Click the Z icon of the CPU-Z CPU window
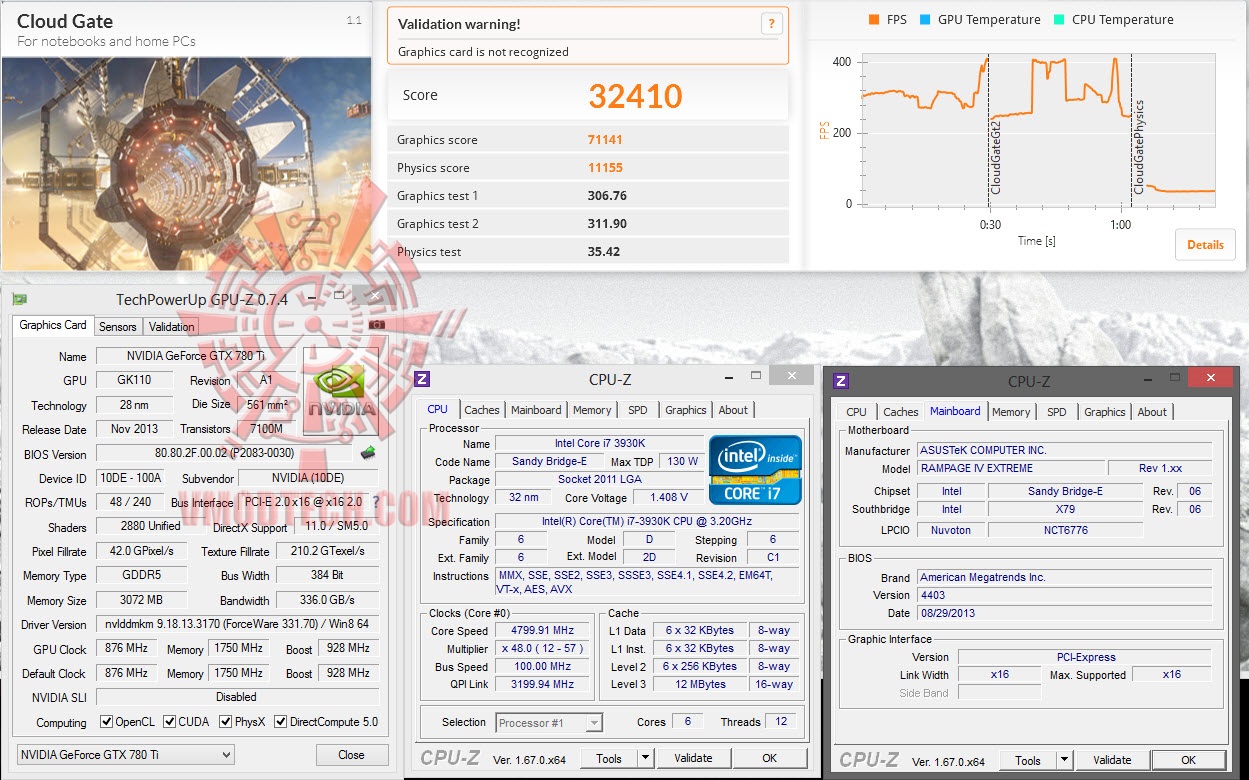 point(422,379)
